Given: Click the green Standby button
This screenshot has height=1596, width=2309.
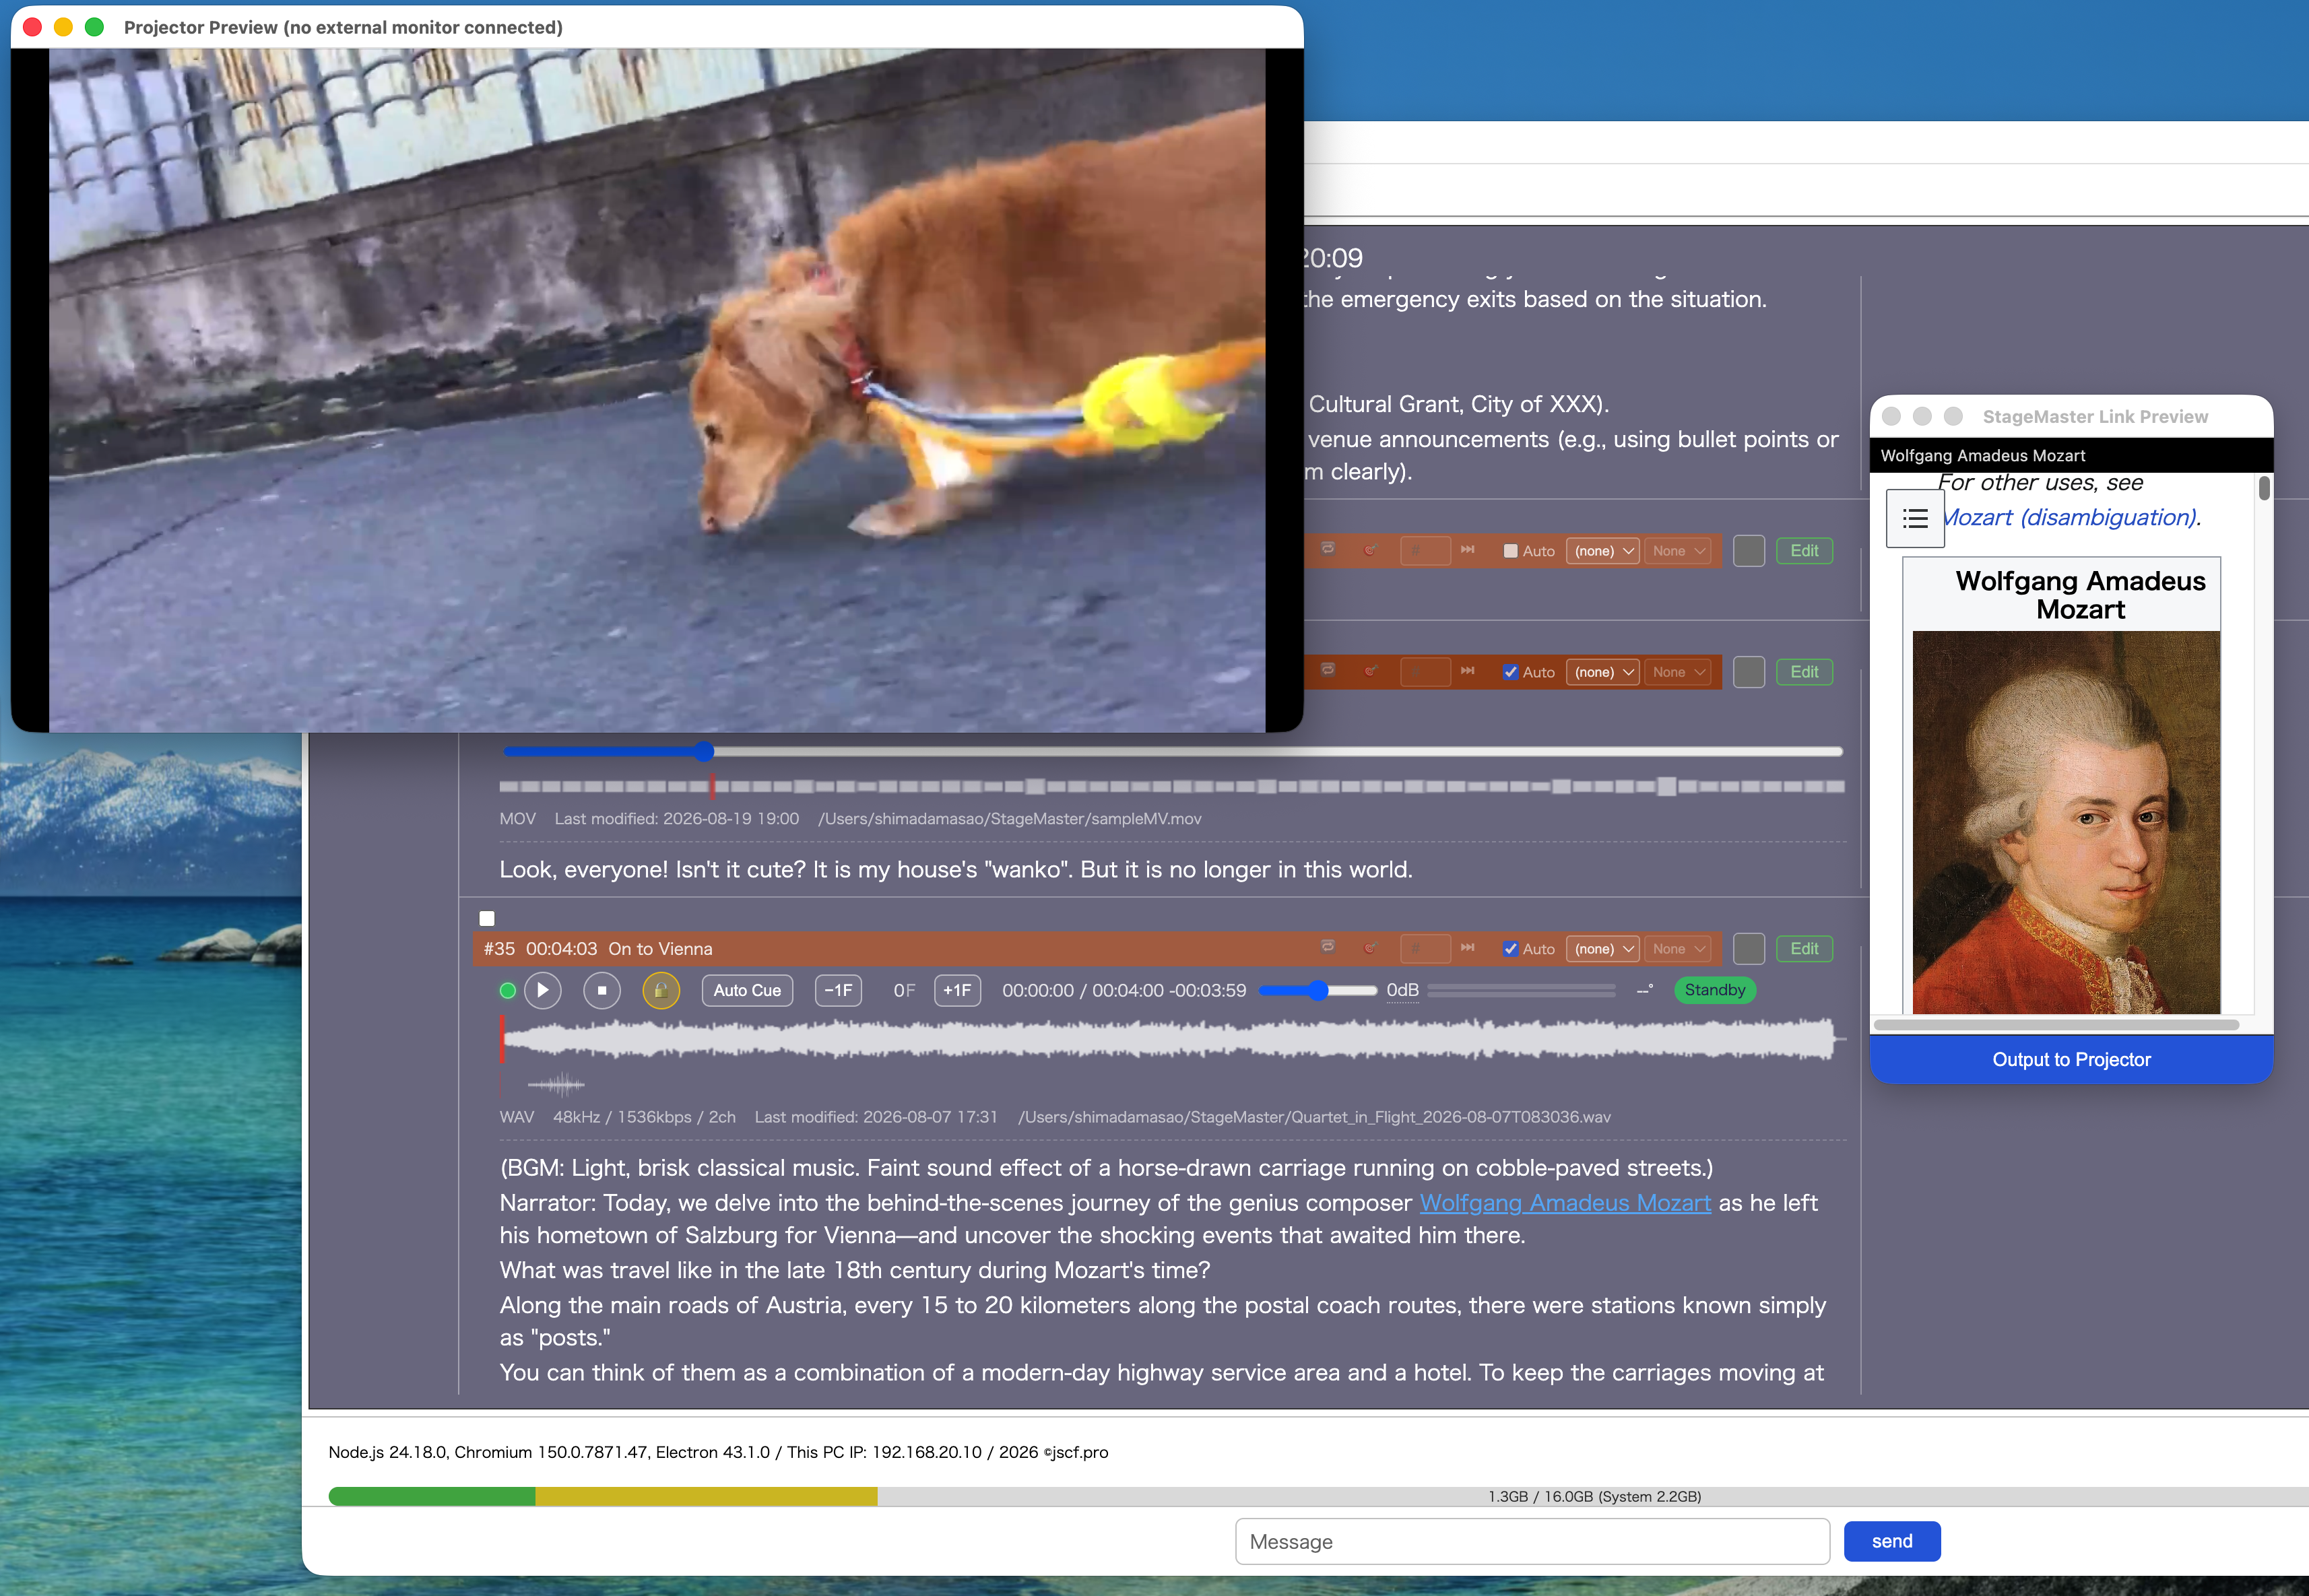Looking at the screenshot, I should click(x=1714, y=990).
